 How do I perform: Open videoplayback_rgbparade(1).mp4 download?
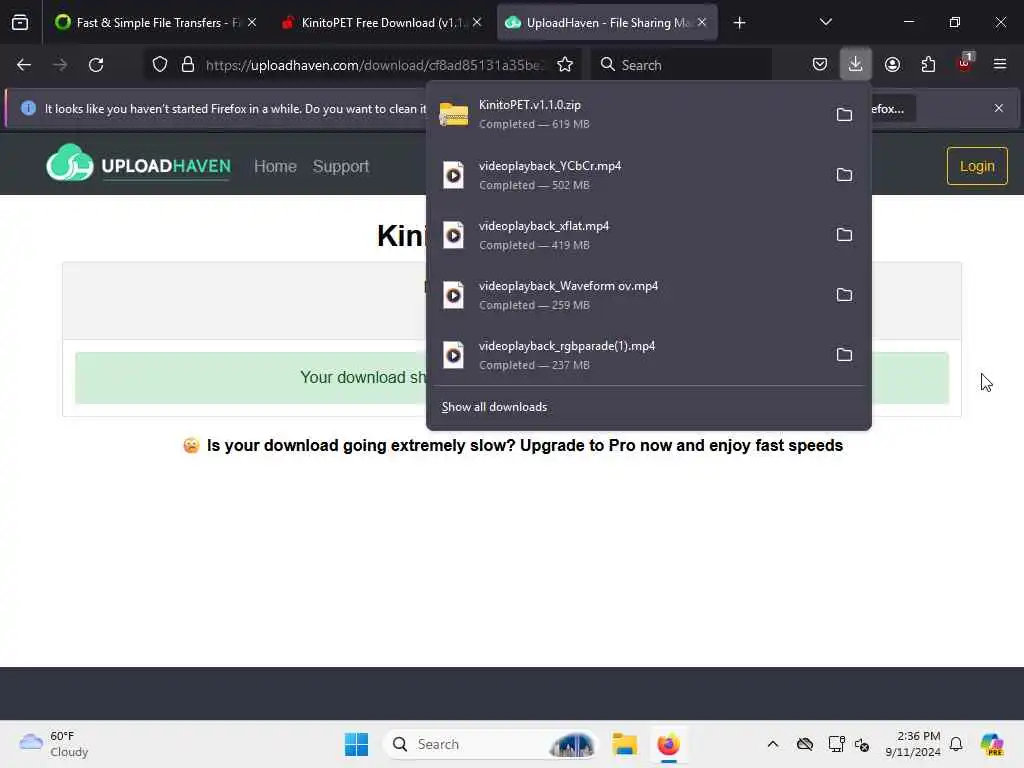[627, 355]
